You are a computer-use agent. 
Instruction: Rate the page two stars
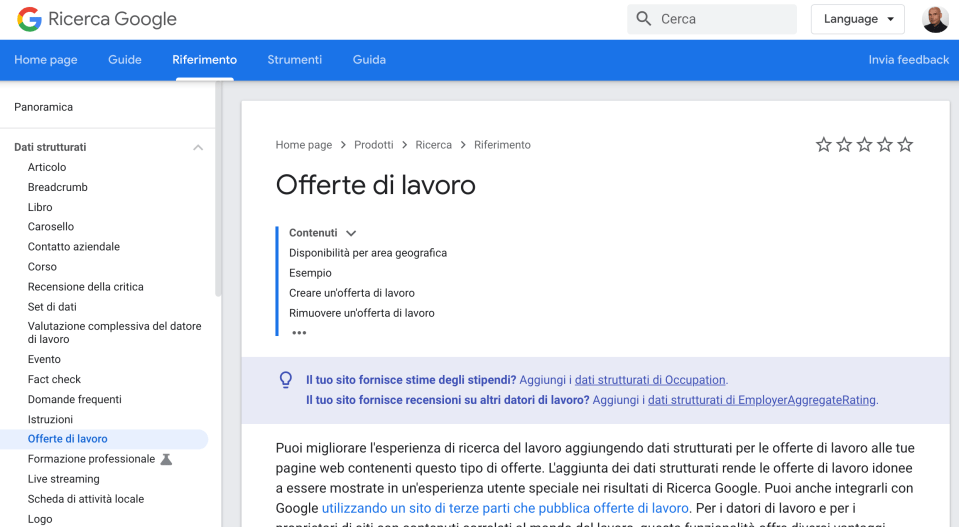click(844, 145)
